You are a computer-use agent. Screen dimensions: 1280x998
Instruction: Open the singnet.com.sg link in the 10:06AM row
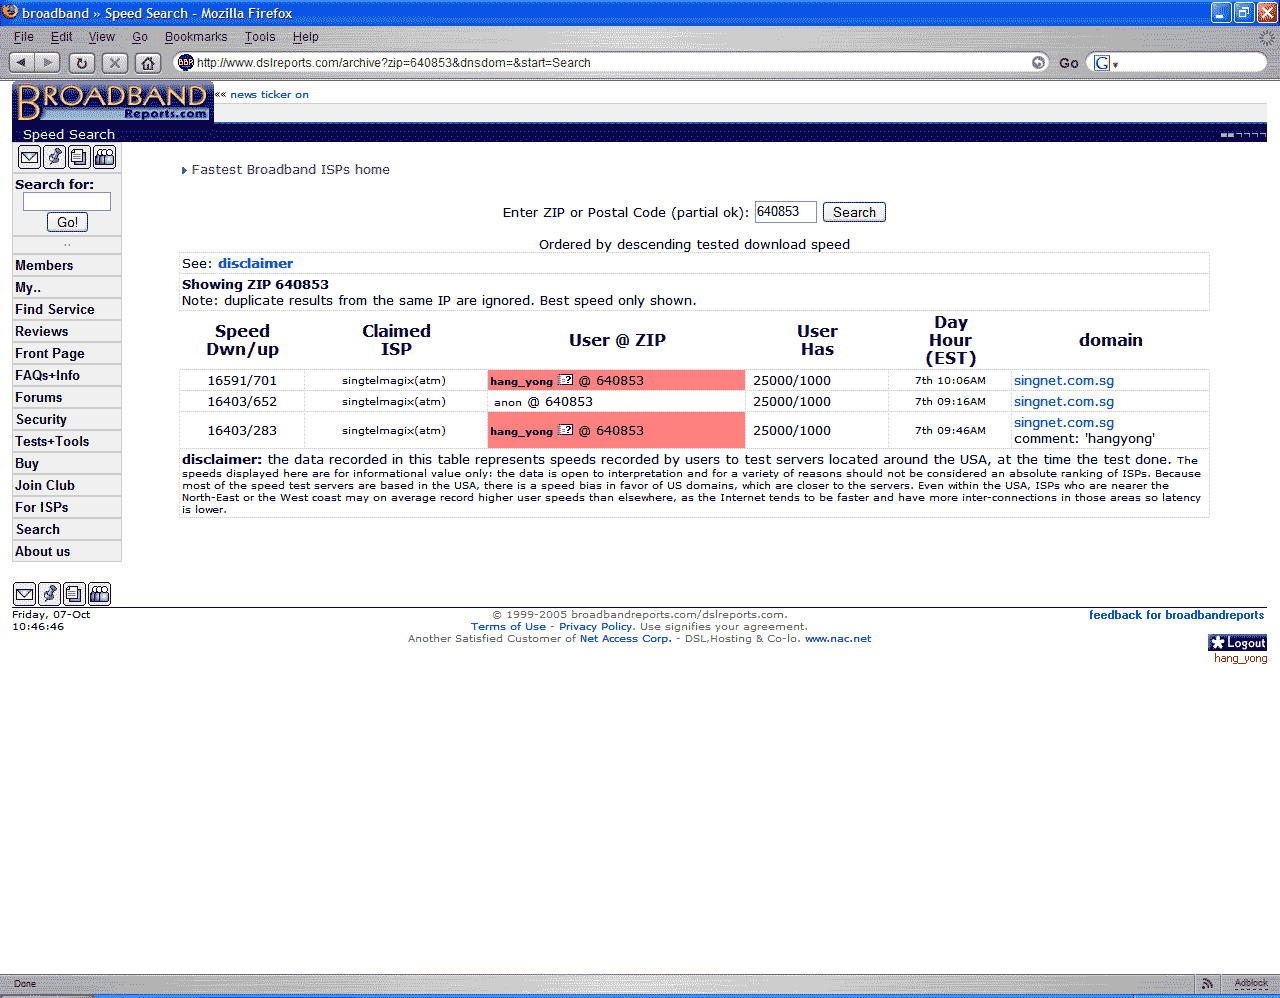coord(1064,381)
